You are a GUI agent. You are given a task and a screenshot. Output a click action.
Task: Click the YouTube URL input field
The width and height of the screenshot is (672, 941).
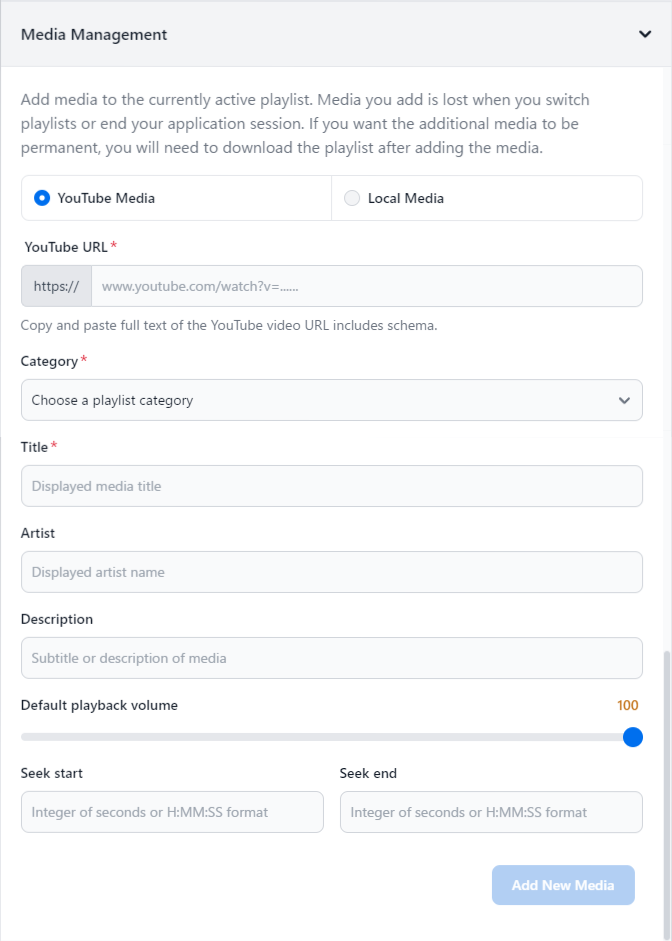coord(366,286)
